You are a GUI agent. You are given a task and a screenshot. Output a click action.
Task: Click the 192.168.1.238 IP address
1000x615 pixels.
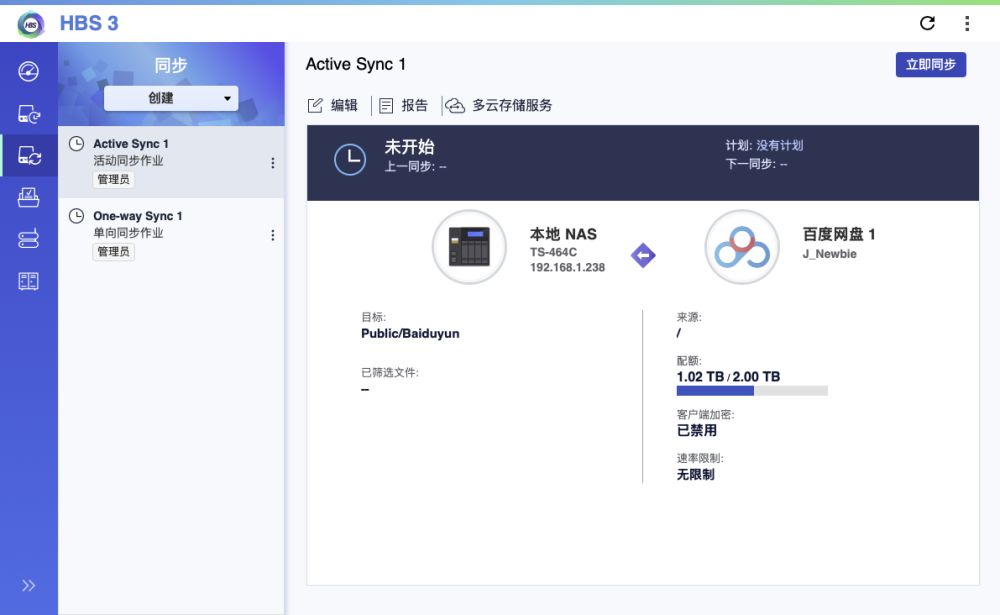[568, 267]
